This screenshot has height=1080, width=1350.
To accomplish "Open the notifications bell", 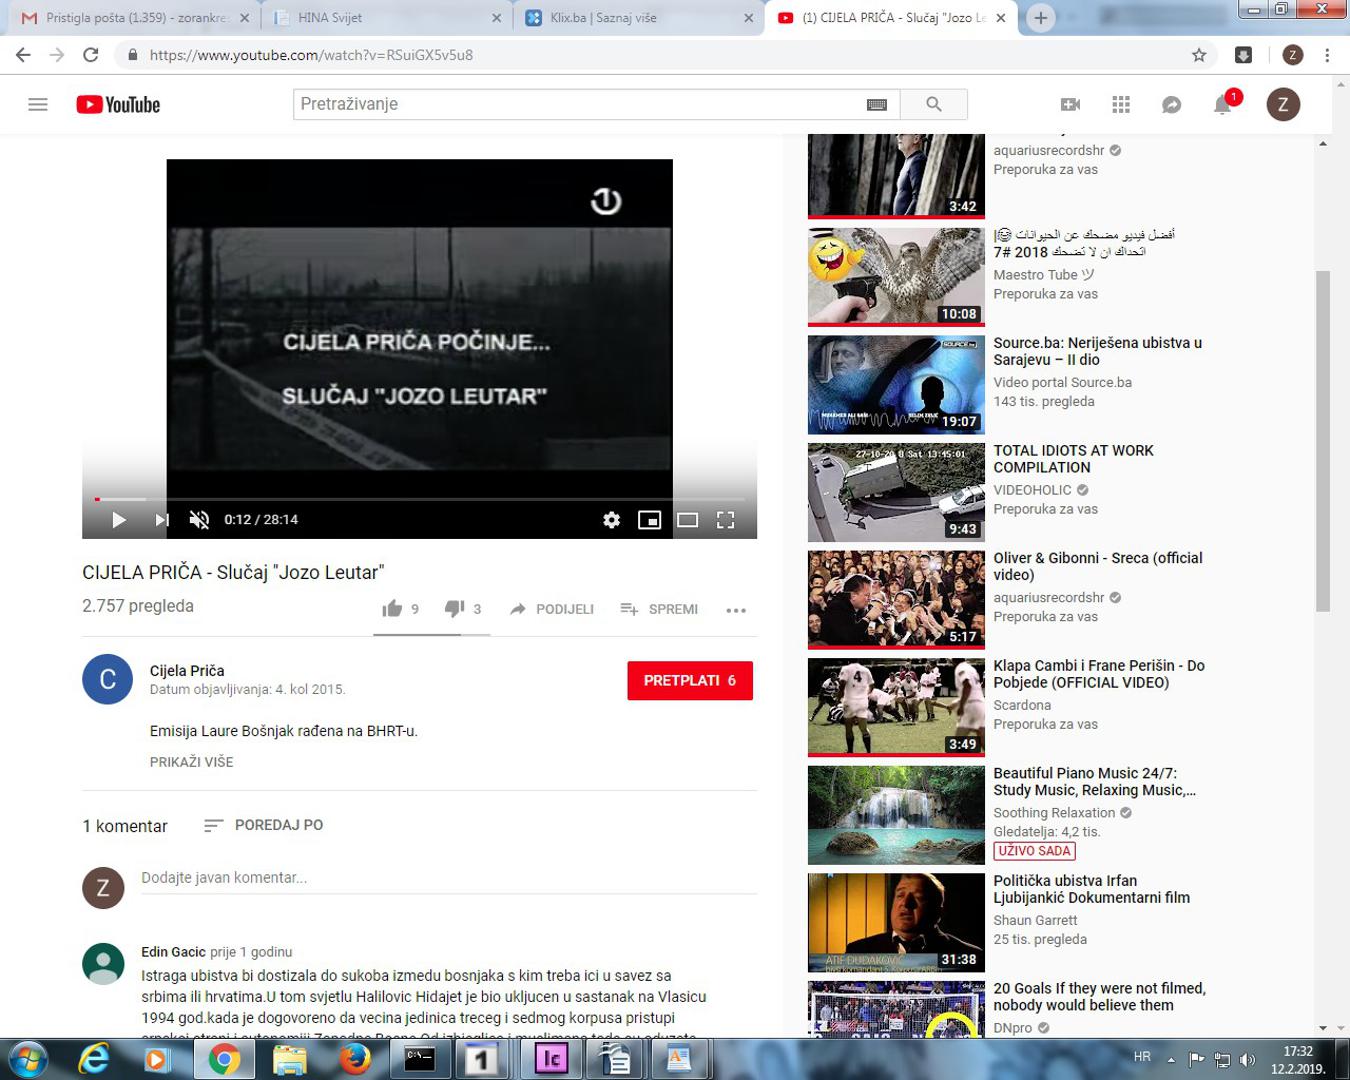I will point(1222,105).
